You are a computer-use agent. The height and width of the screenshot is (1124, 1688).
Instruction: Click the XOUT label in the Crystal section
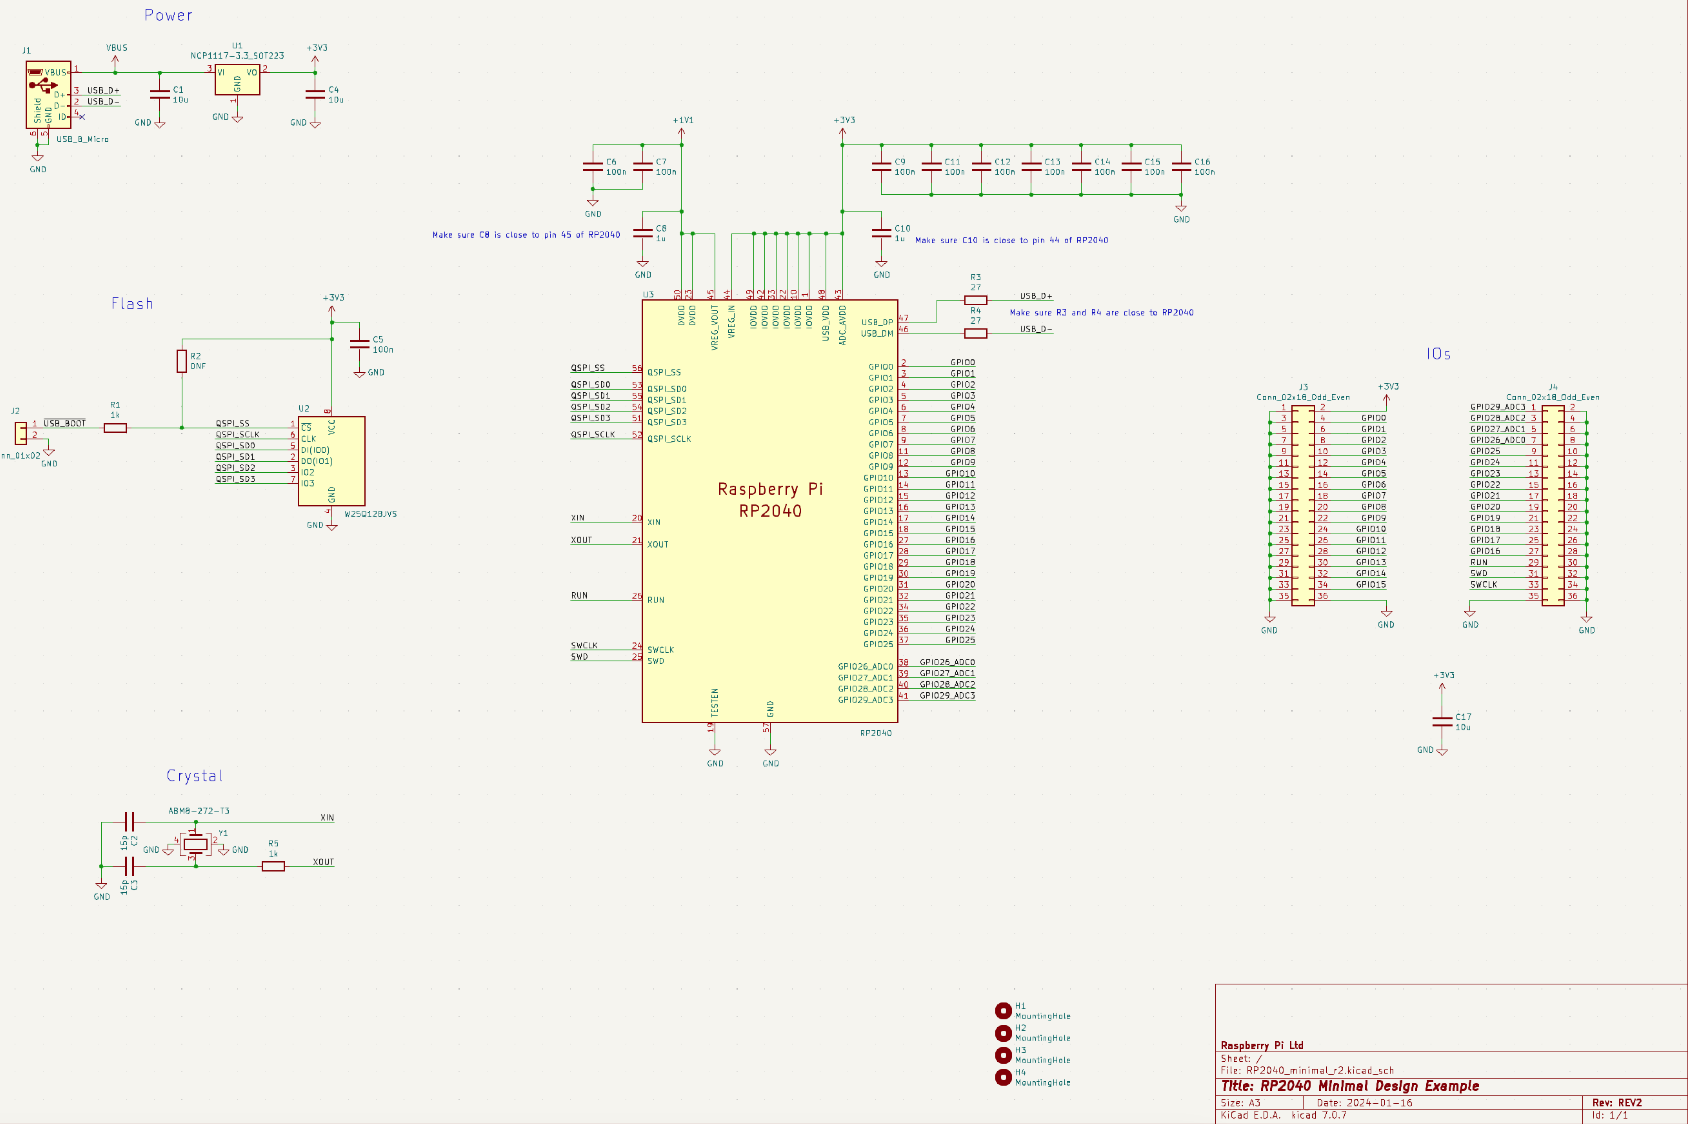[x=323, y=862]
